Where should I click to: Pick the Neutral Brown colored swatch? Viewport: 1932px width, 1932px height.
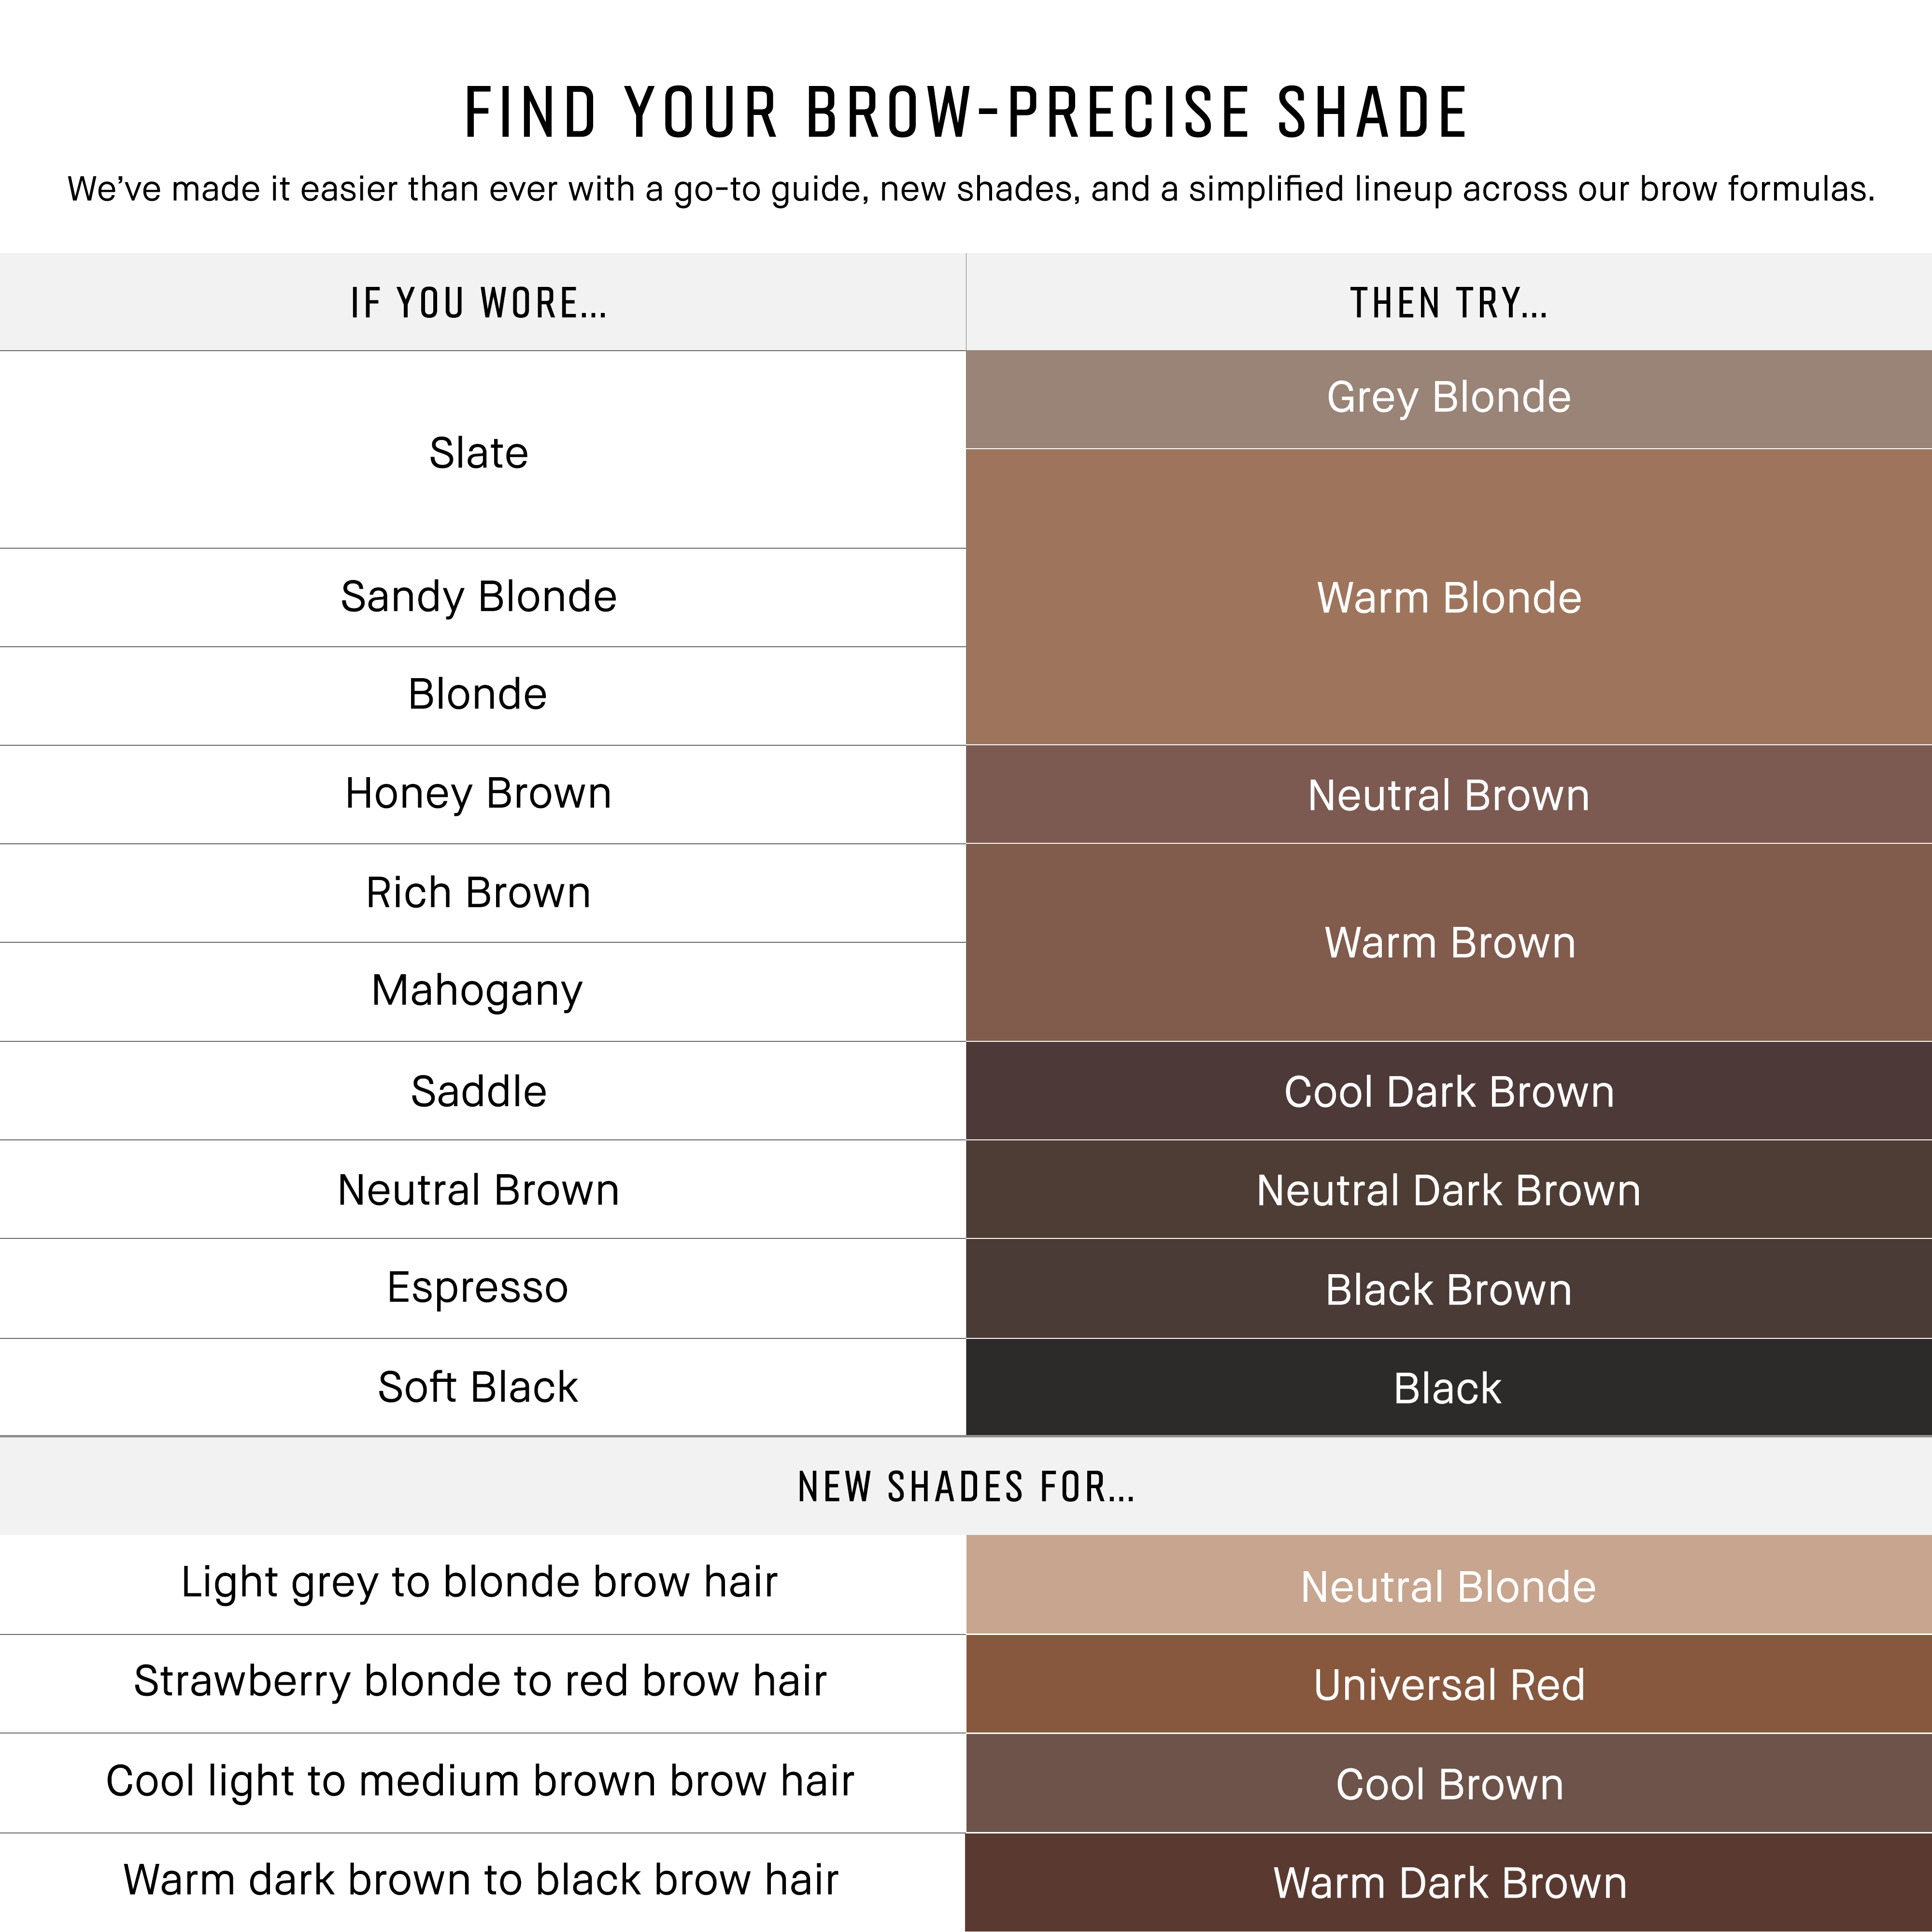click(x=1448, y=795)
